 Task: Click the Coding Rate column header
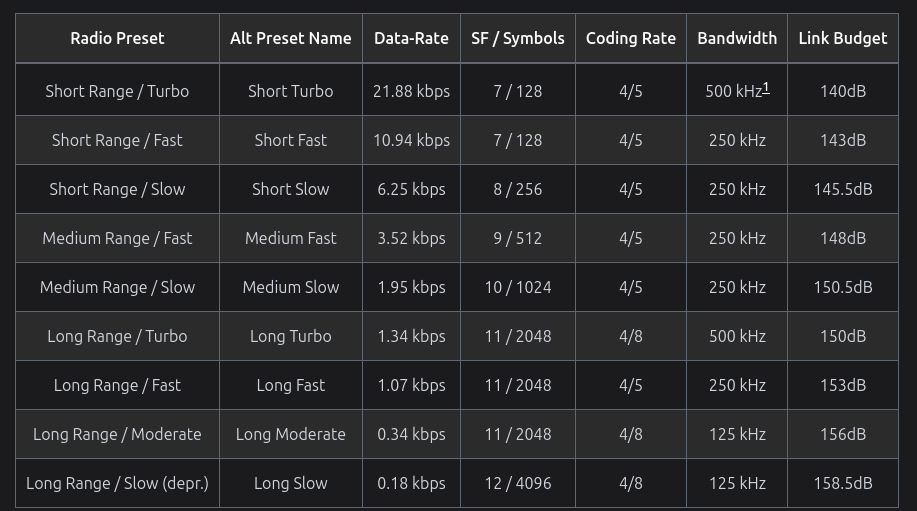click(630, 39)
